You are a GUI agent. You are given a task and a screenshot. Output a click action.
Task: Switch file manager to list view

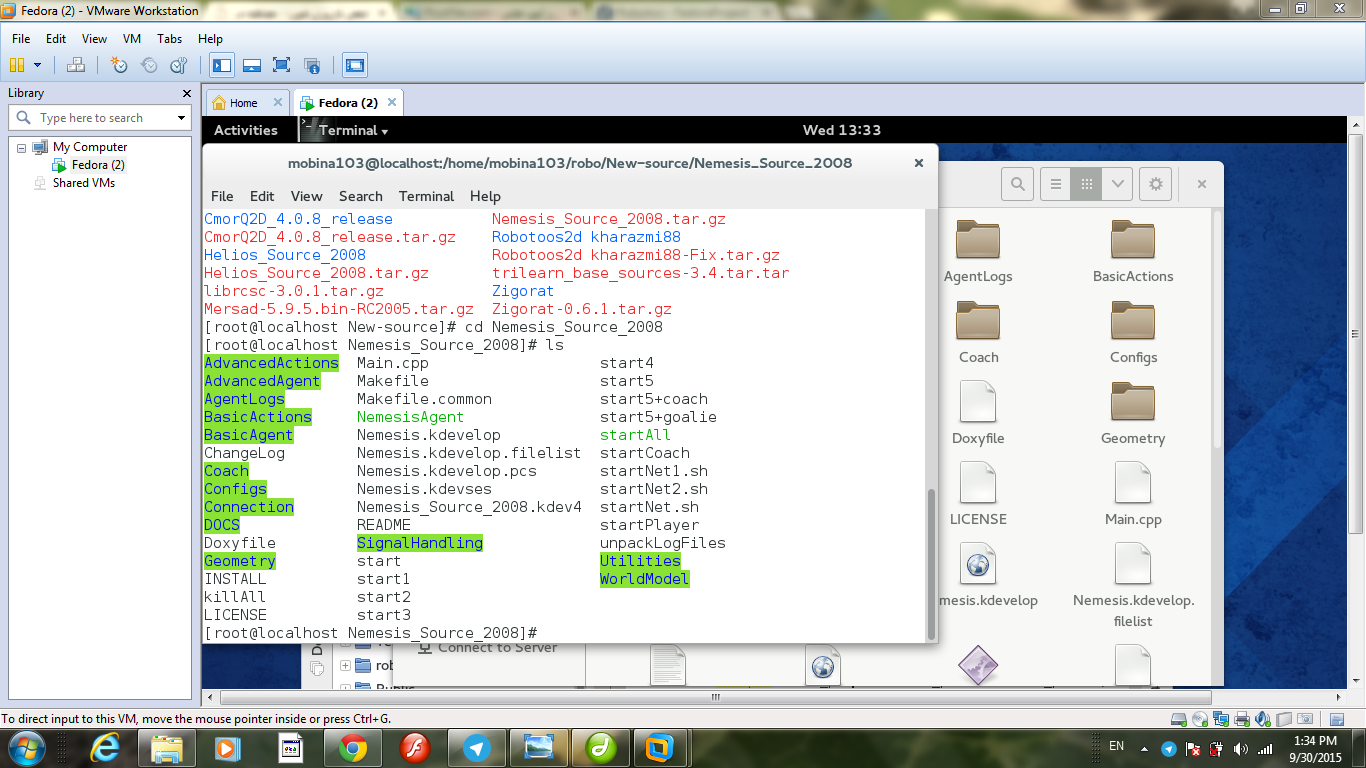(x=1055, y=184)
